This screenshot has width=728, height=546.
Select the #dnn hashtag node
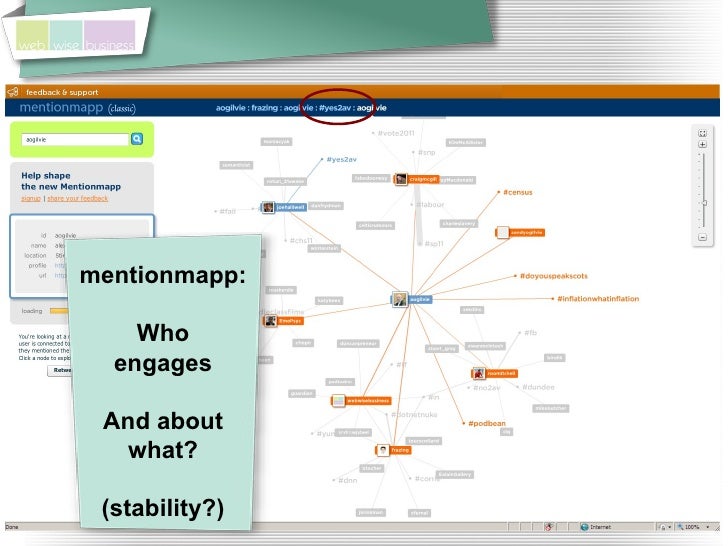point(348,480)
